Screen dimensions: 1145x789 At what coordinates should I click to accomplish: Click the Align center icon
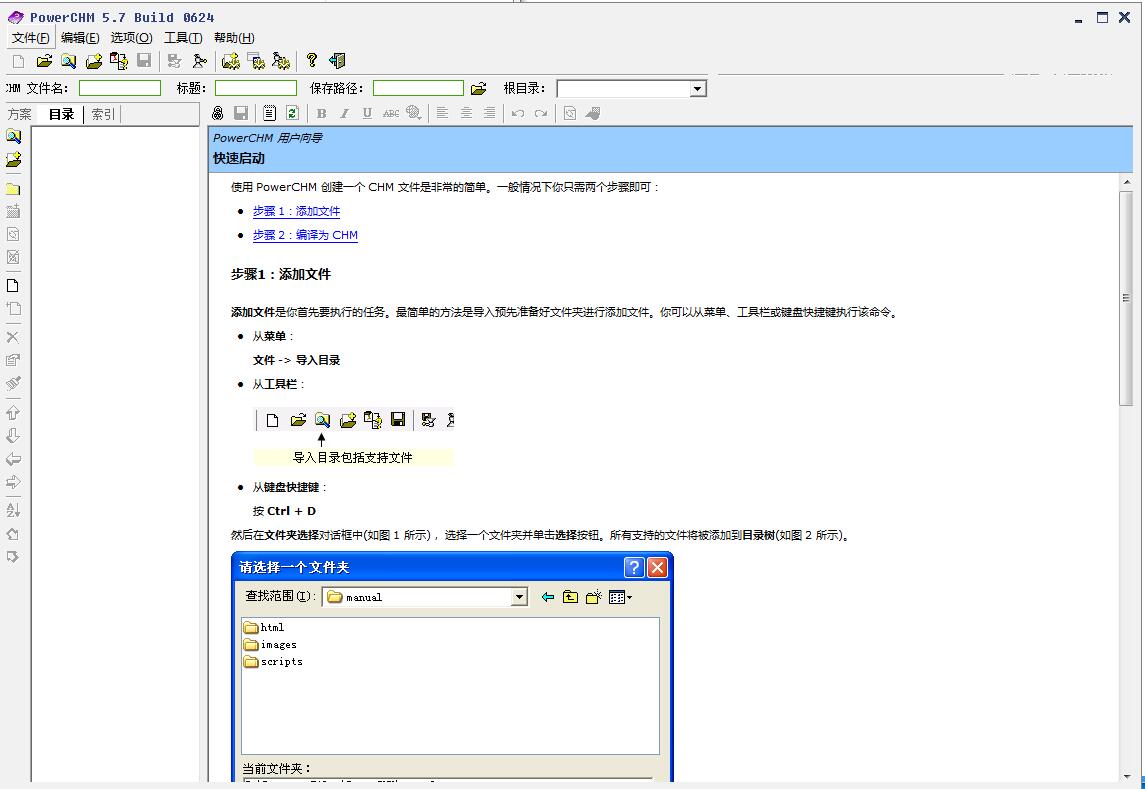[466, 113]
